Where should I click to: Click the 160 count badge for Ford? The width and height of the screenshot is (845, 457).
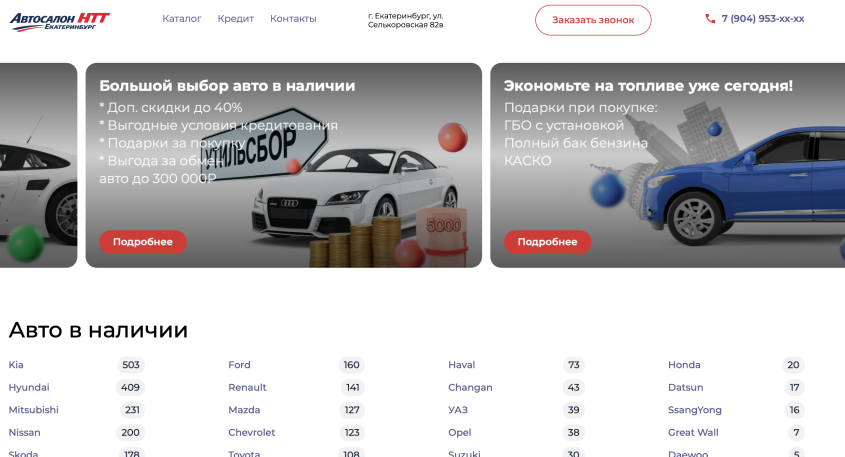pyautogui.click(x=351, y=365)
